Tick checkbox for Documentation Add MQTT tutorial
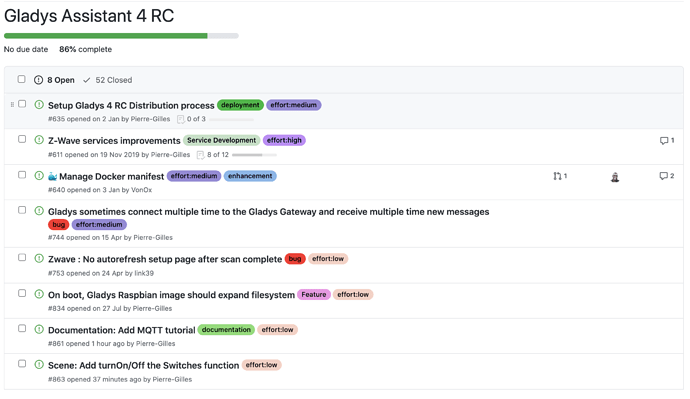 pyautogui.click(x=22, y=328)
